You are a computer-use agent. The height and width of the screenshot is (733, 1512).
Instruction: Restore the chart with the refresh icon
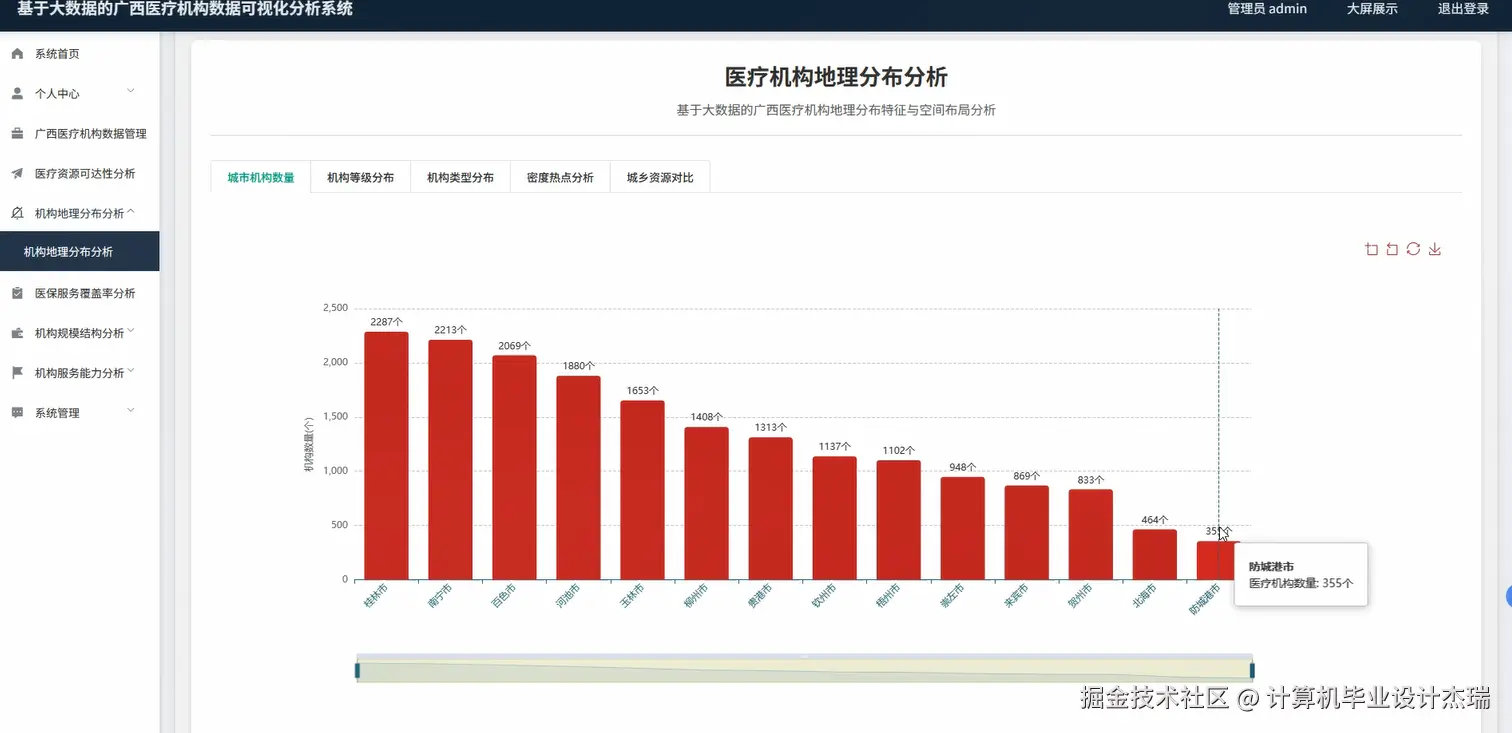tap(1413, 249)
